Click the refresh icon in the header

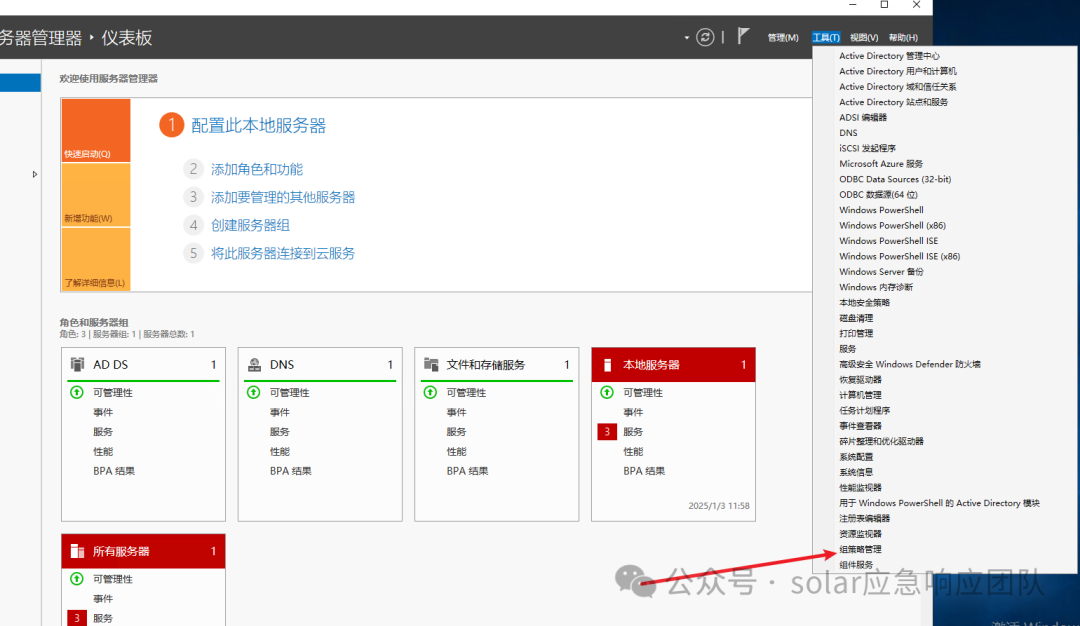pos(705,37)
